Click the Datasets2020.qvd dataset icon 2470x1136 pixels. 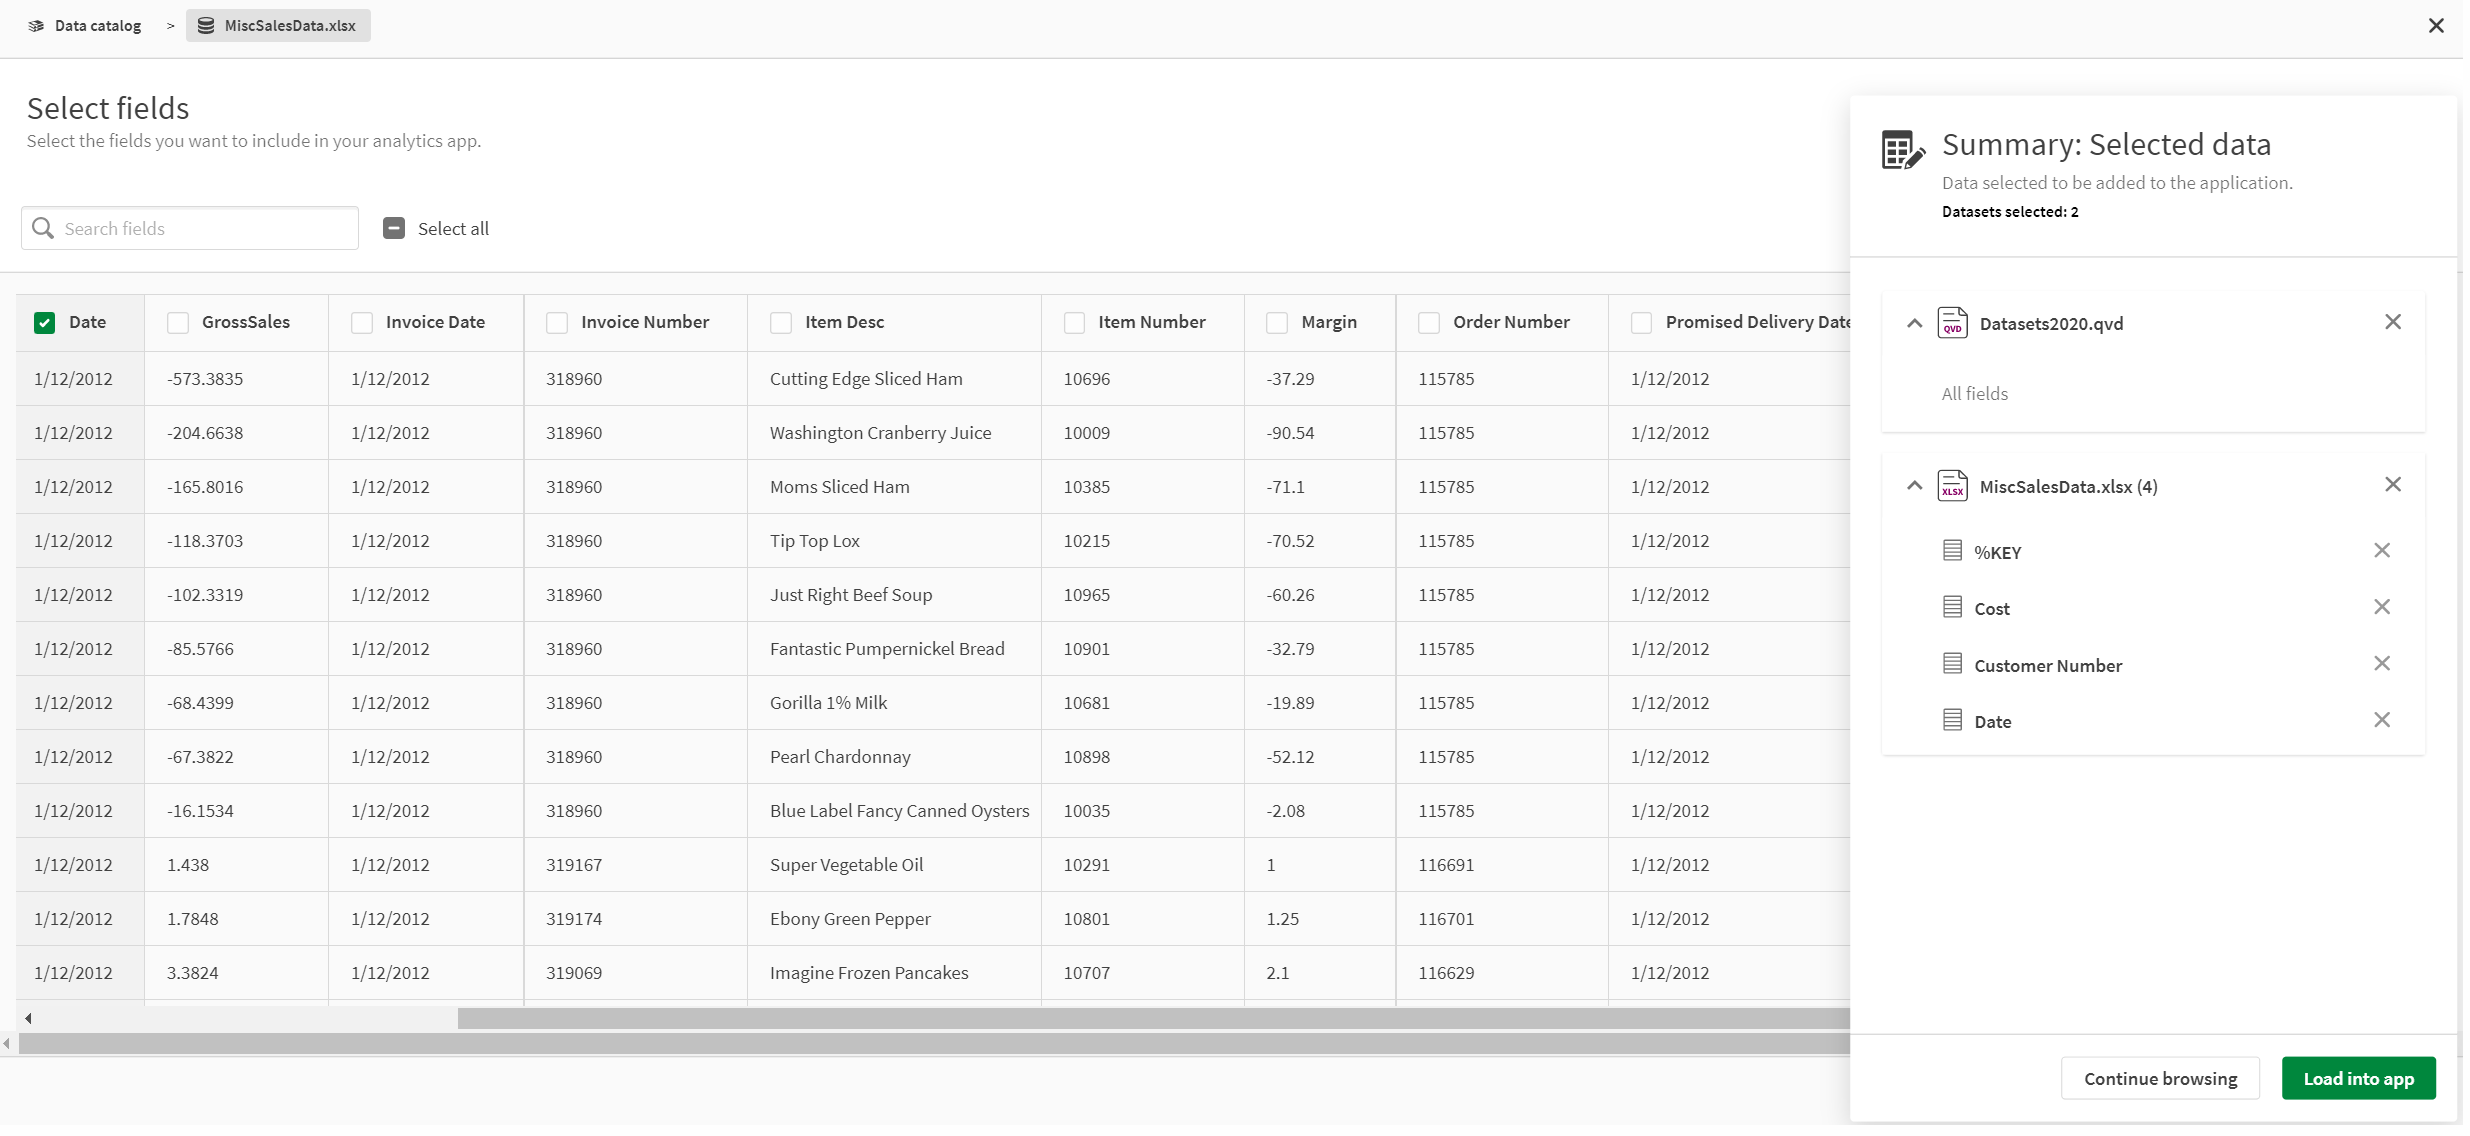tap(1952, 321)
